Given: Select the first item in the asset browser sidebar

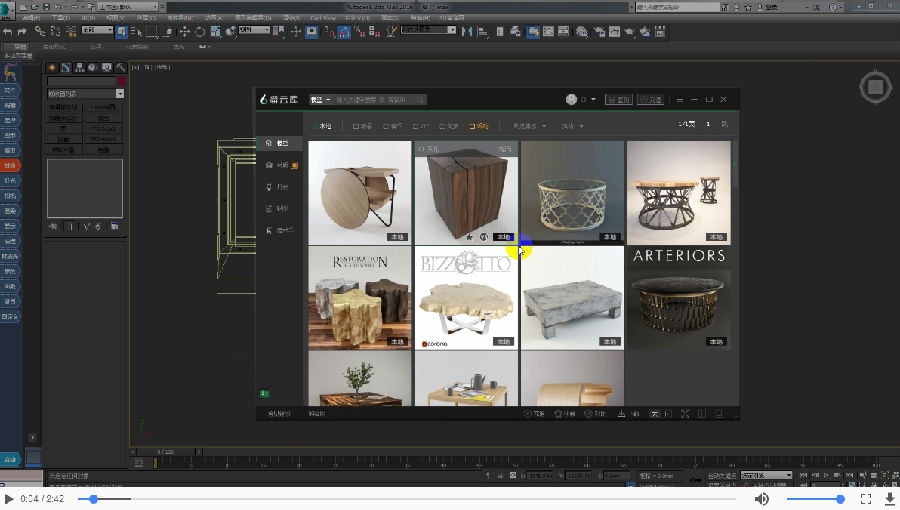Looking at the screenshot, I should point(279,143).
